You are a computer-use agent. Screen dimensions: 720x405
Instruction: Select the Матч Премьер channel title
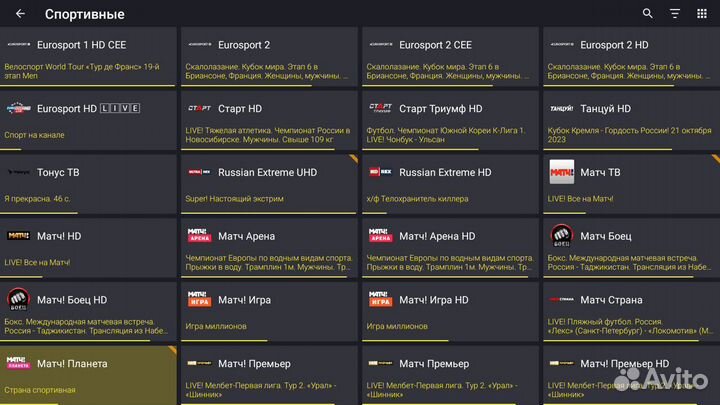(x=434, y=364)
